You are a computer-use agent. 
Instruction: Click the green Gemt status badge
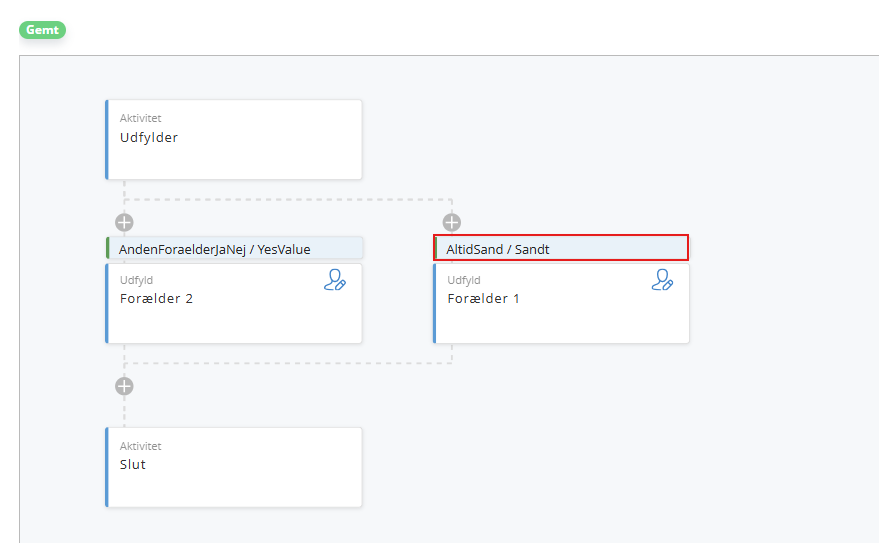[x=43, y=30]
